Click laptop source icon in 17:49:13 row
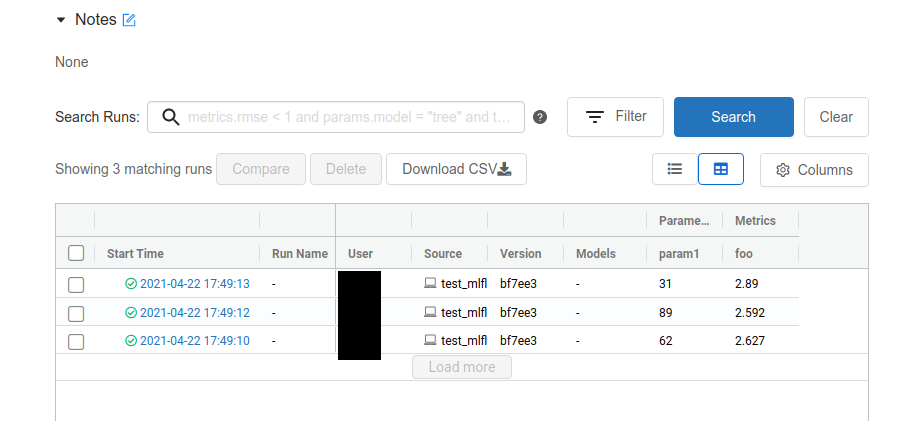Viewport: 900px width, 421px height. (430, 283)
